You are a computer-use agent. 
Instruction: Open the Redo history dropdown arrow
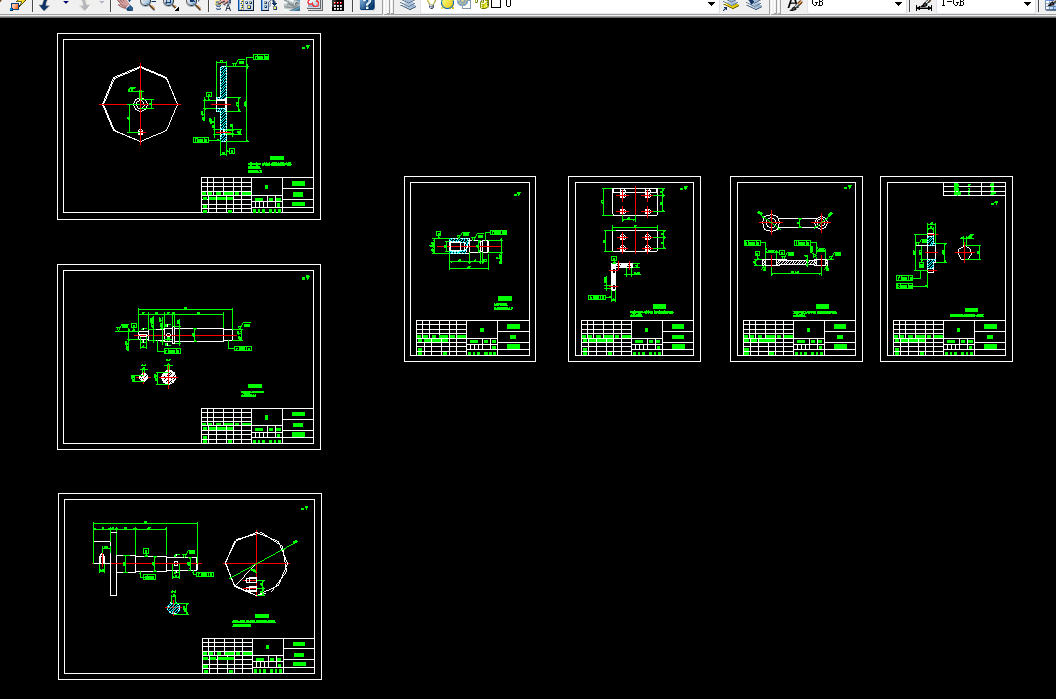point(102,4)
